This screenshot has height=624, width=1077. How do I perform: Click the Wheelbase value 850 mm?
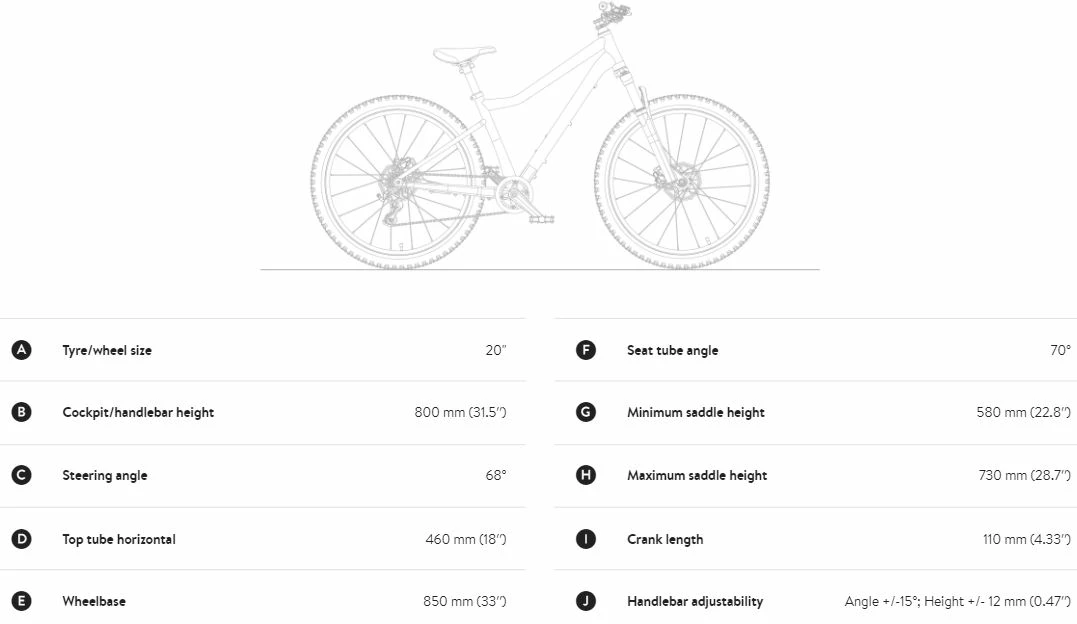pos(465,601)
